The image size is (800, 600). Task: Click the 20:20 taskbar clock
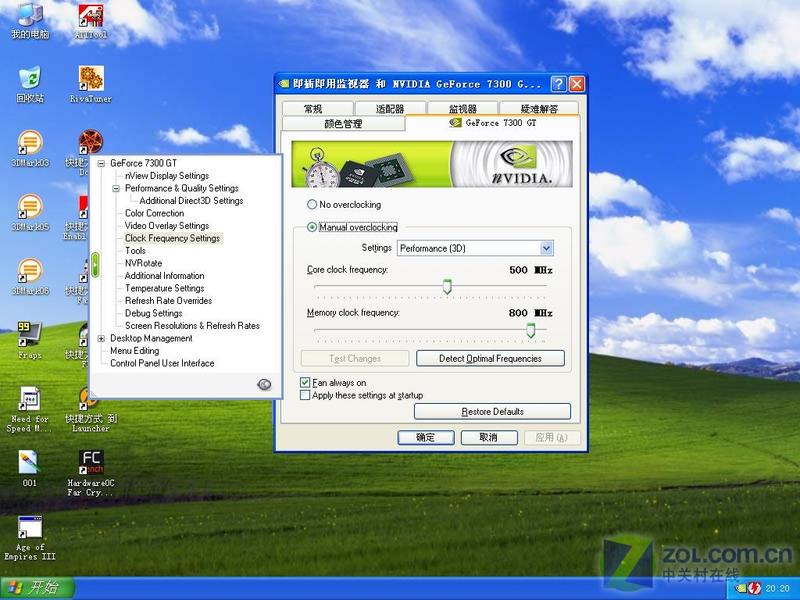click(x=777, y=589)
